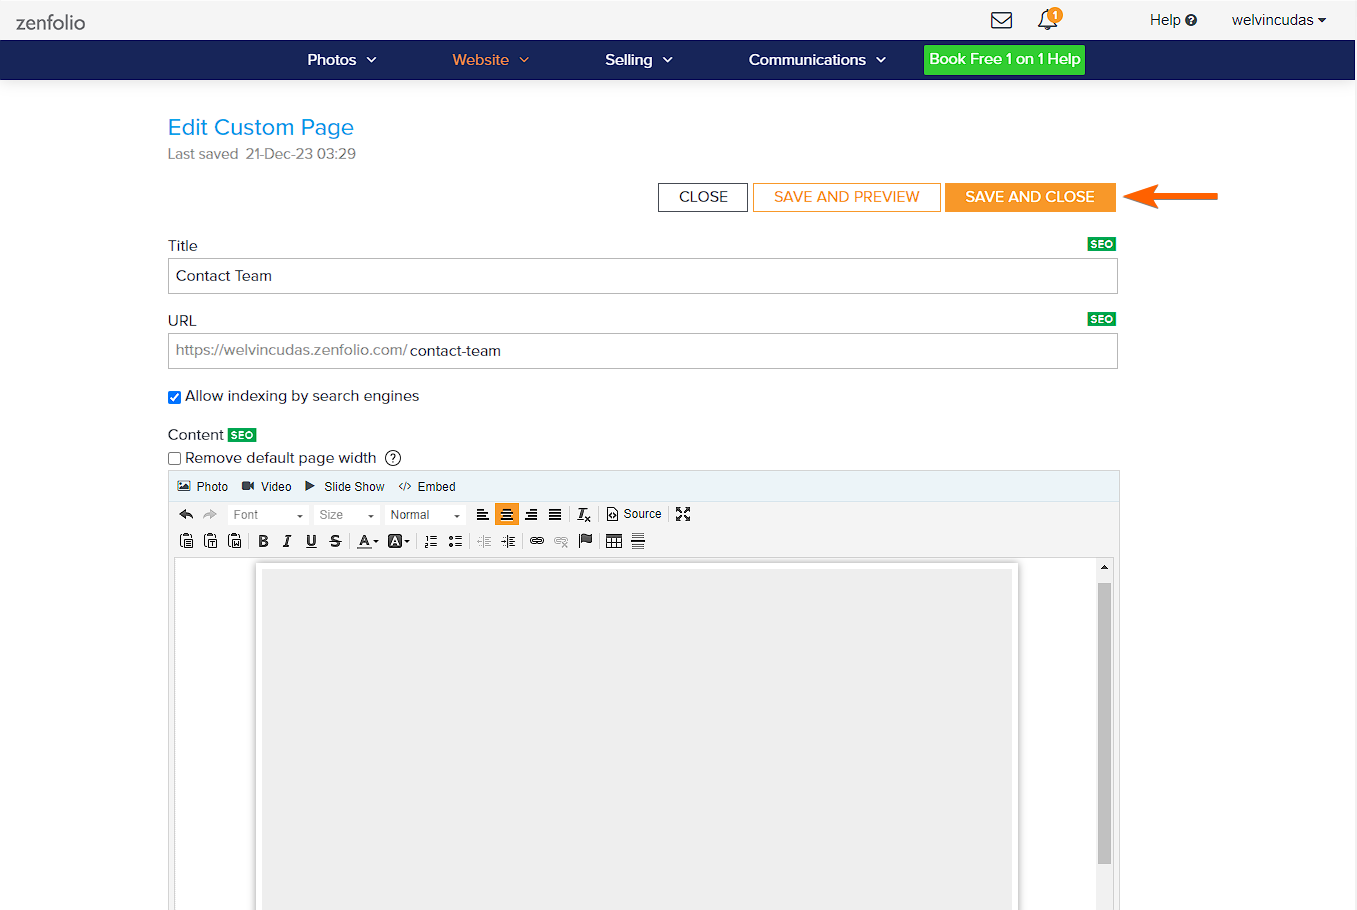Insert a bulleted list
1357x910 pixels.
[x=455, y=541]
